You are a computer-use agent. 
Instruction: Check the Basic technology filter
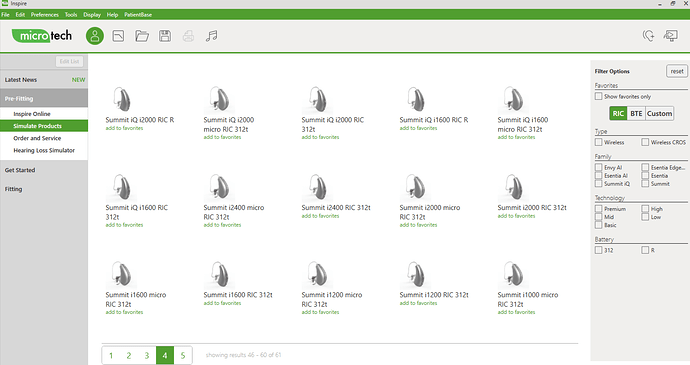598,225
